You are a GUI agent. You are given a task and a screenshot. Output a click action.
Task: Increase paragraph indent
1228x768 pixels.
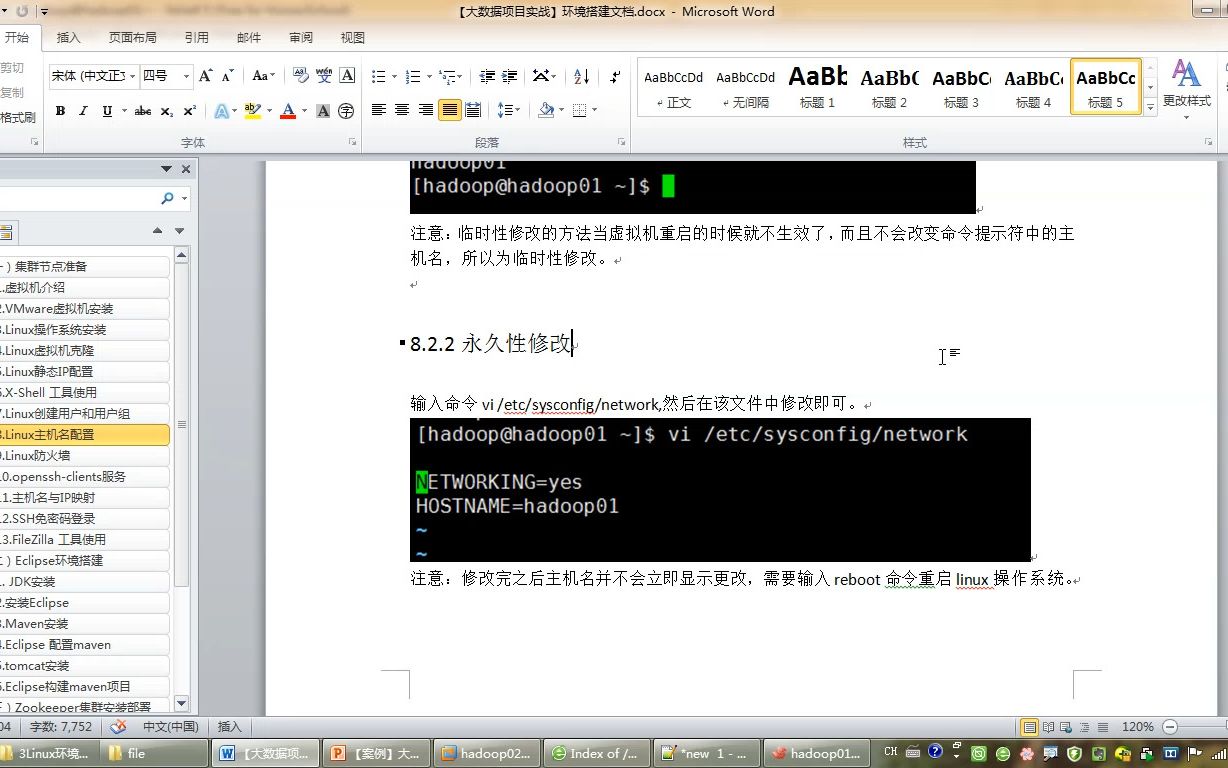[510, 76]
